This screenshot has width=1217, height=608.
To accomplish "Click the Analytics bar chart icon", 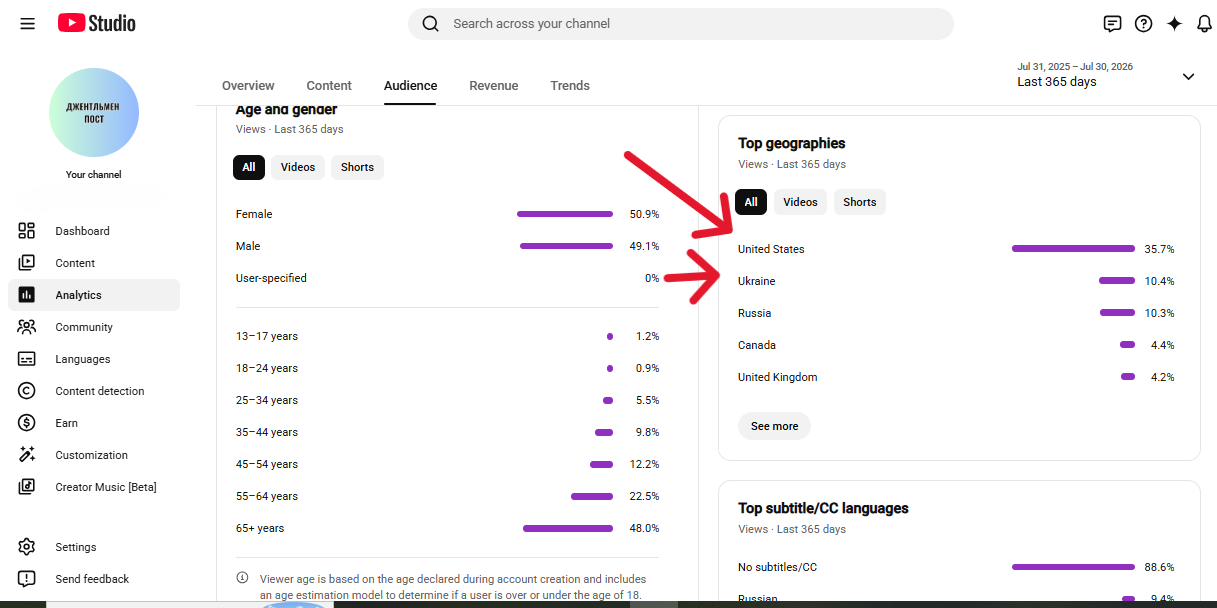I will [x=27, y=295].
